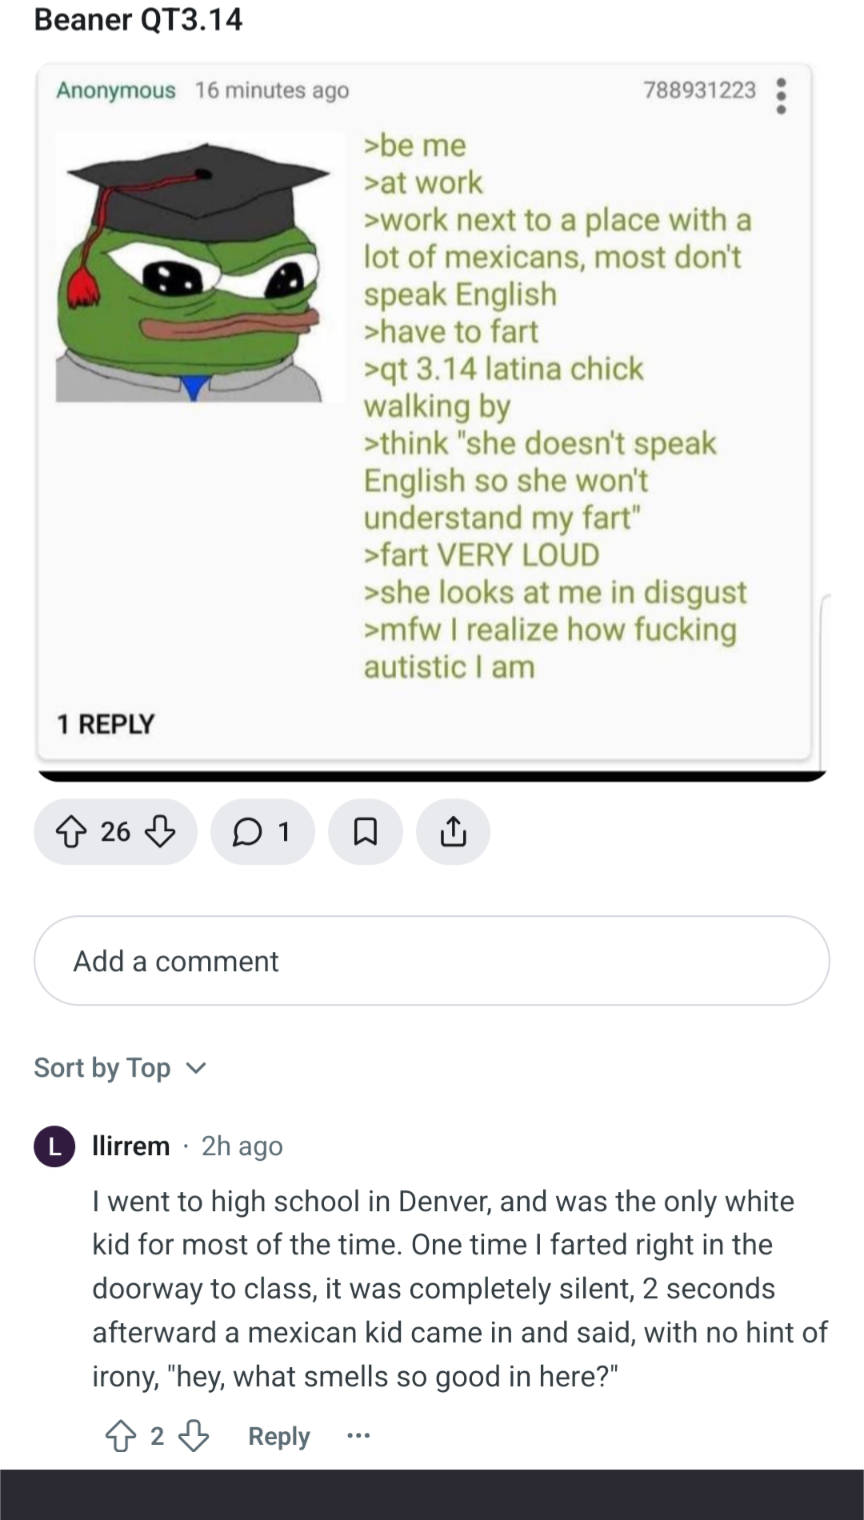Open comments via the speech bubble icon
864x1520 pixels.
click(x=262, y=832)
